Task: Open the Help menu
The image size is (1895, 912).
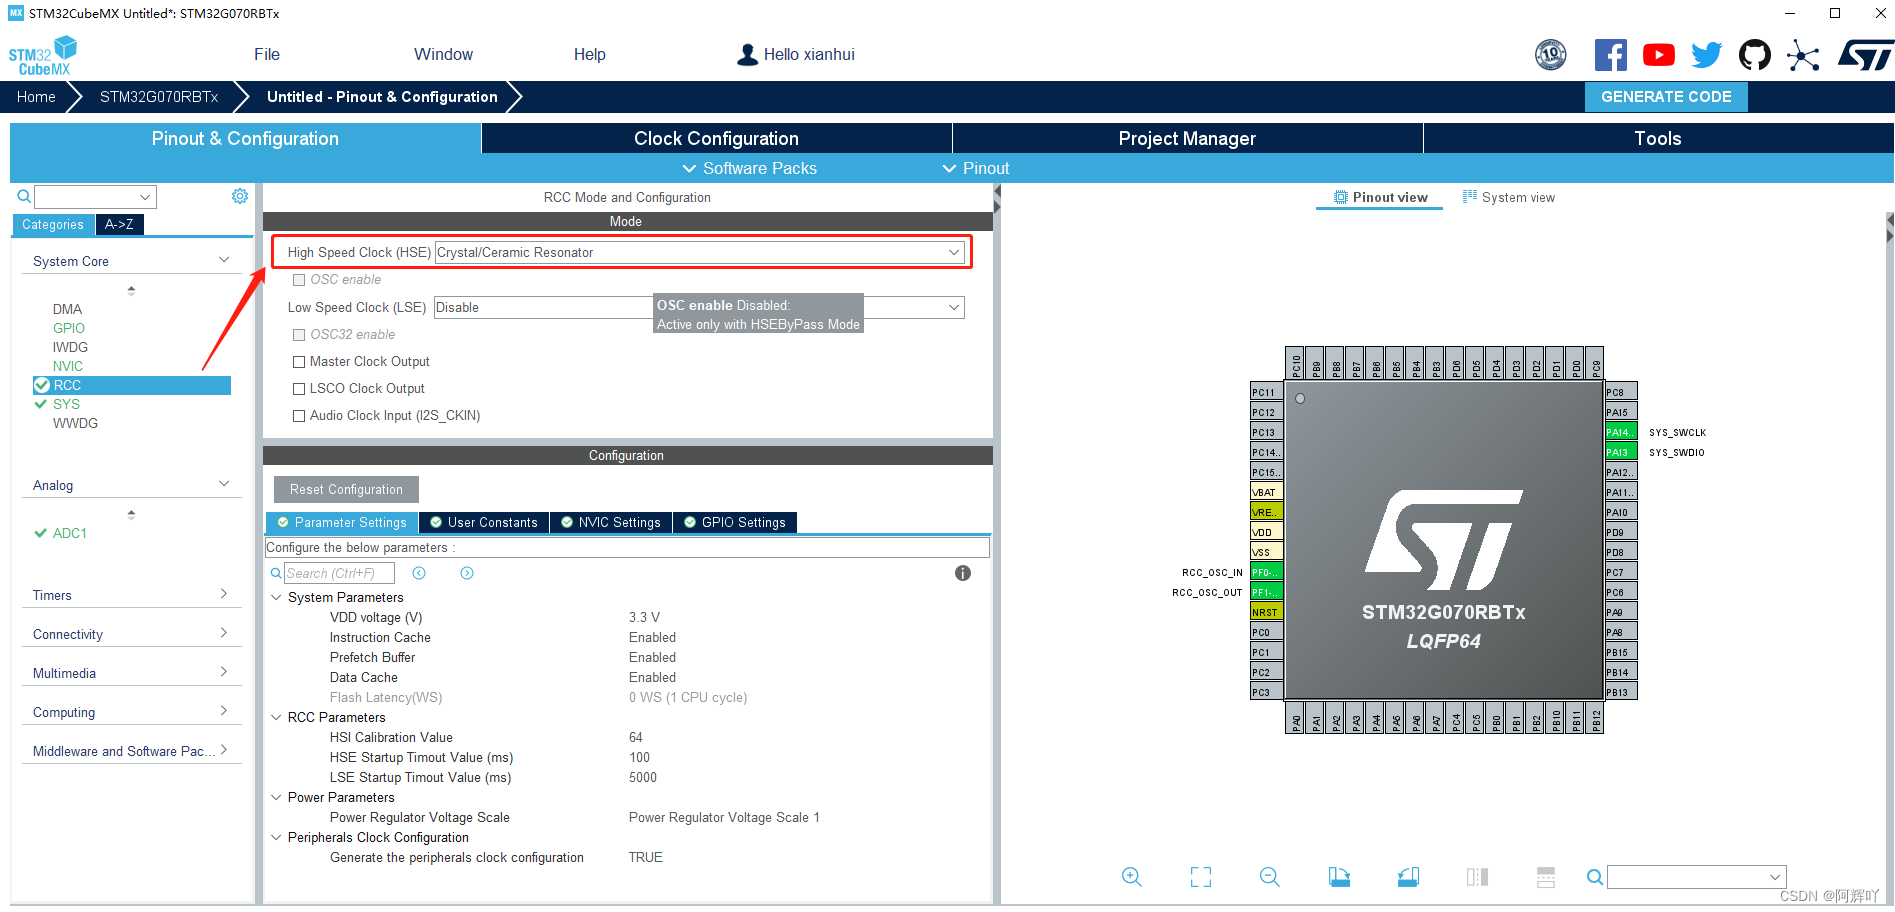Action: click(590, 55)
